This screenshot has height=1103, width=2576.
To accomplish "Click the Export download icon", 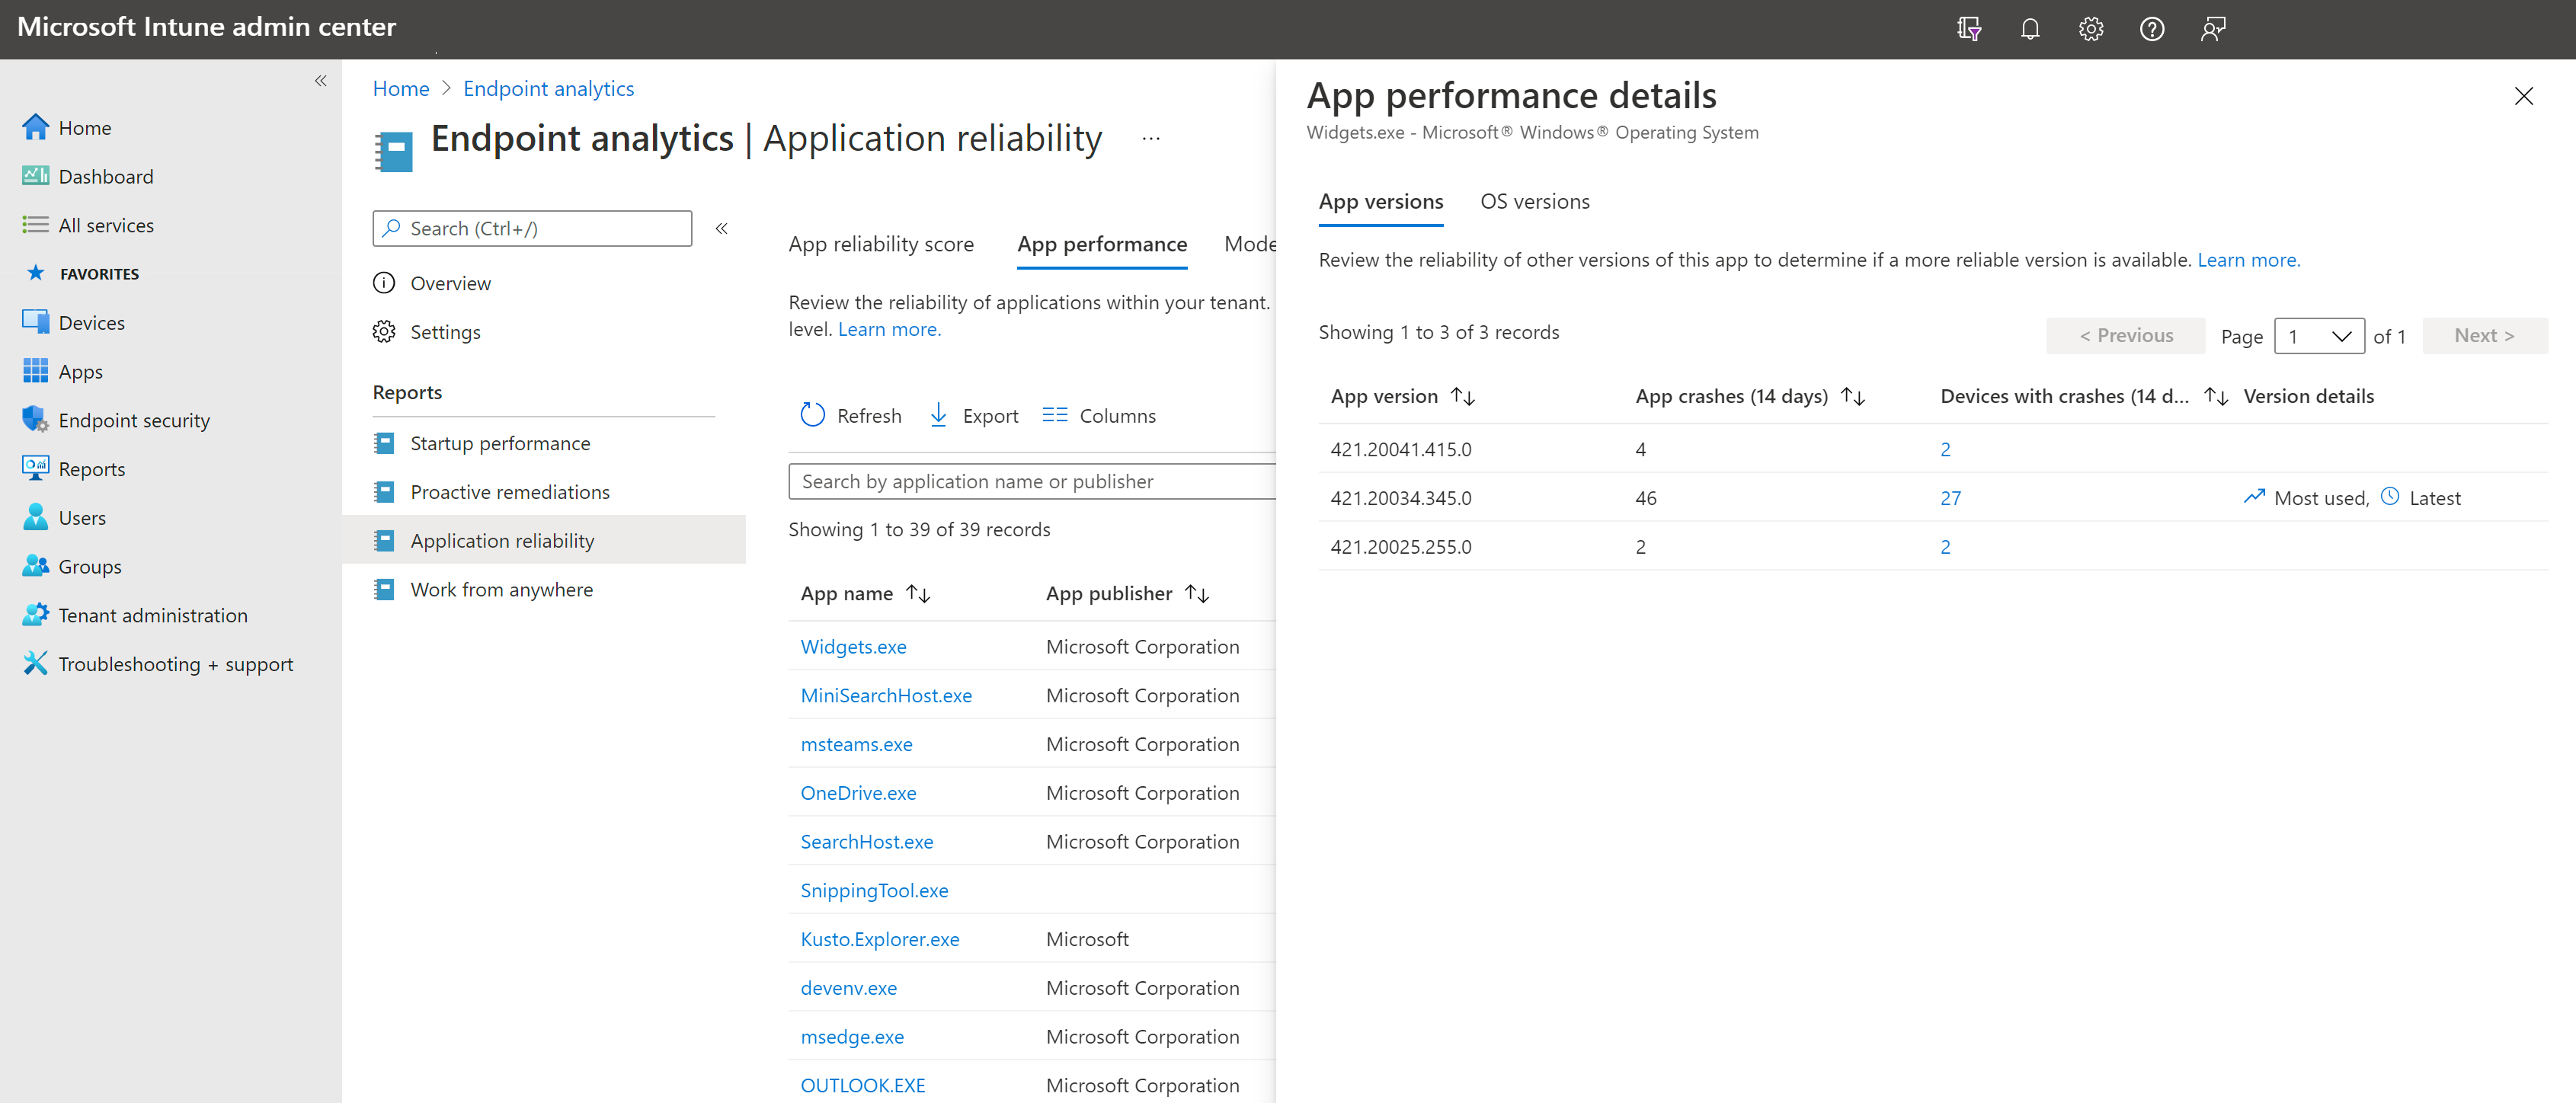I will coord(938,415).
